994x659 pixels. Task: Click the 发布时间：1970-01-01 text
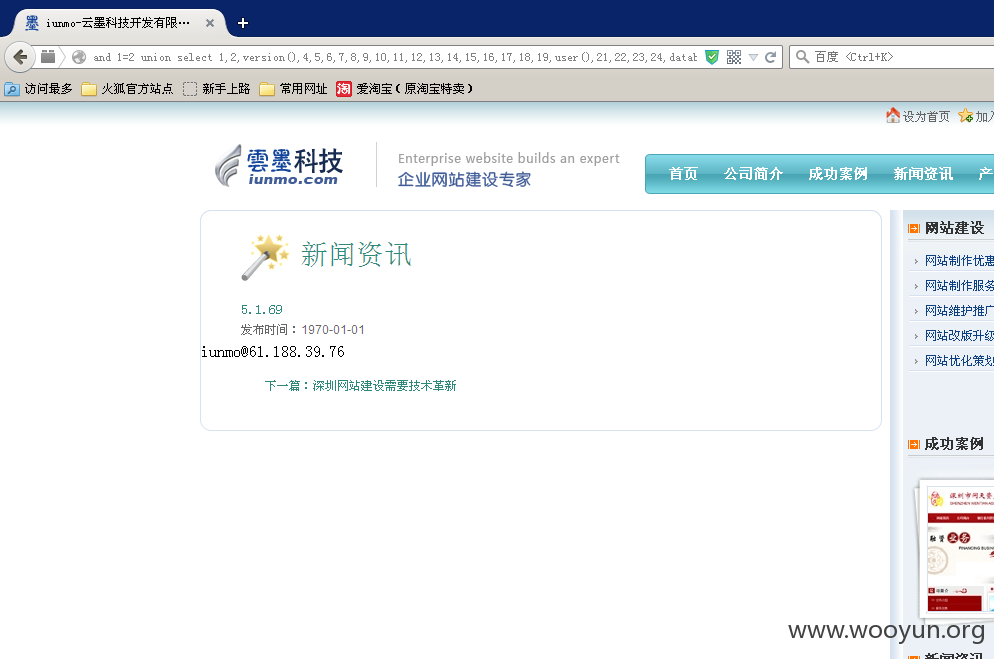(x=302, y=330)
